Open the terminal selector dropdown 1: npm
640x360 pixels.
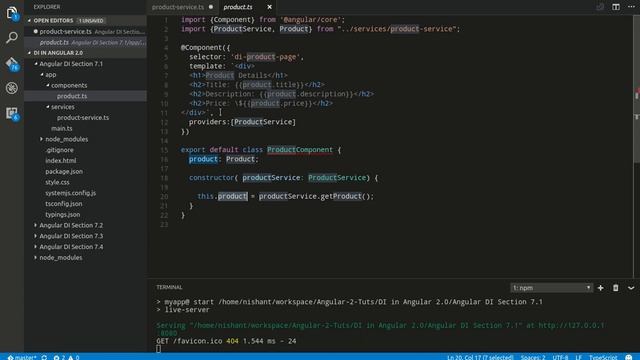pos(551,288)
